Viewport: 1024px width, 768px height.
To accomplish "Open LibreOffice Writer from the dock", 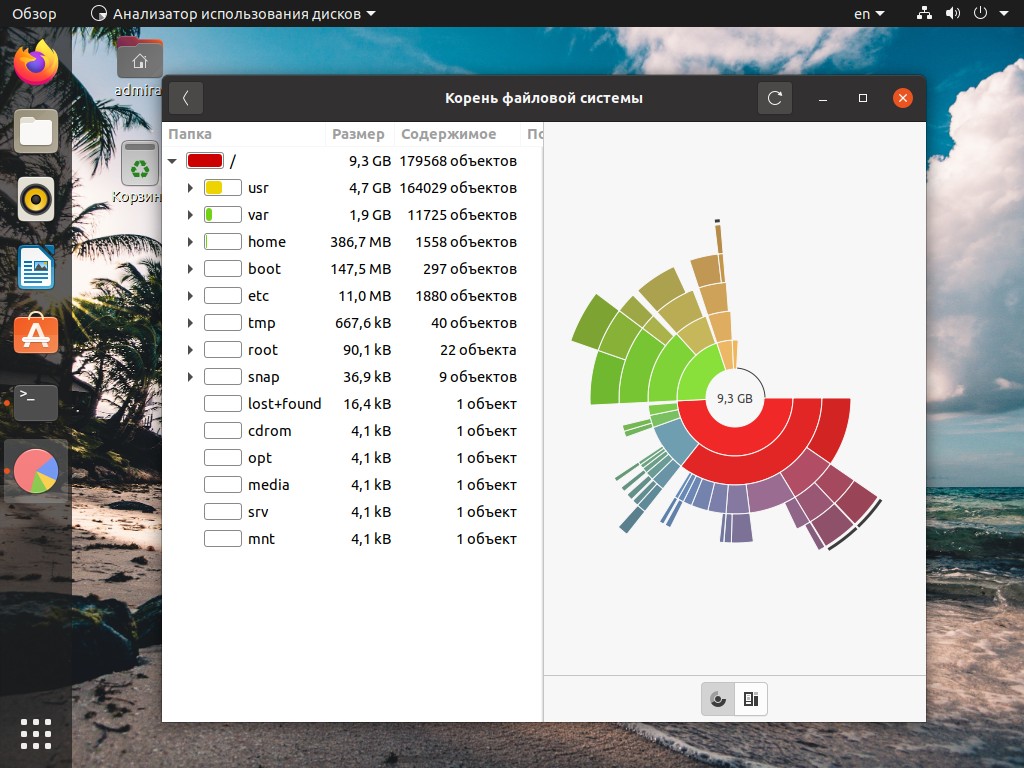I will click(x=36, y=267).
